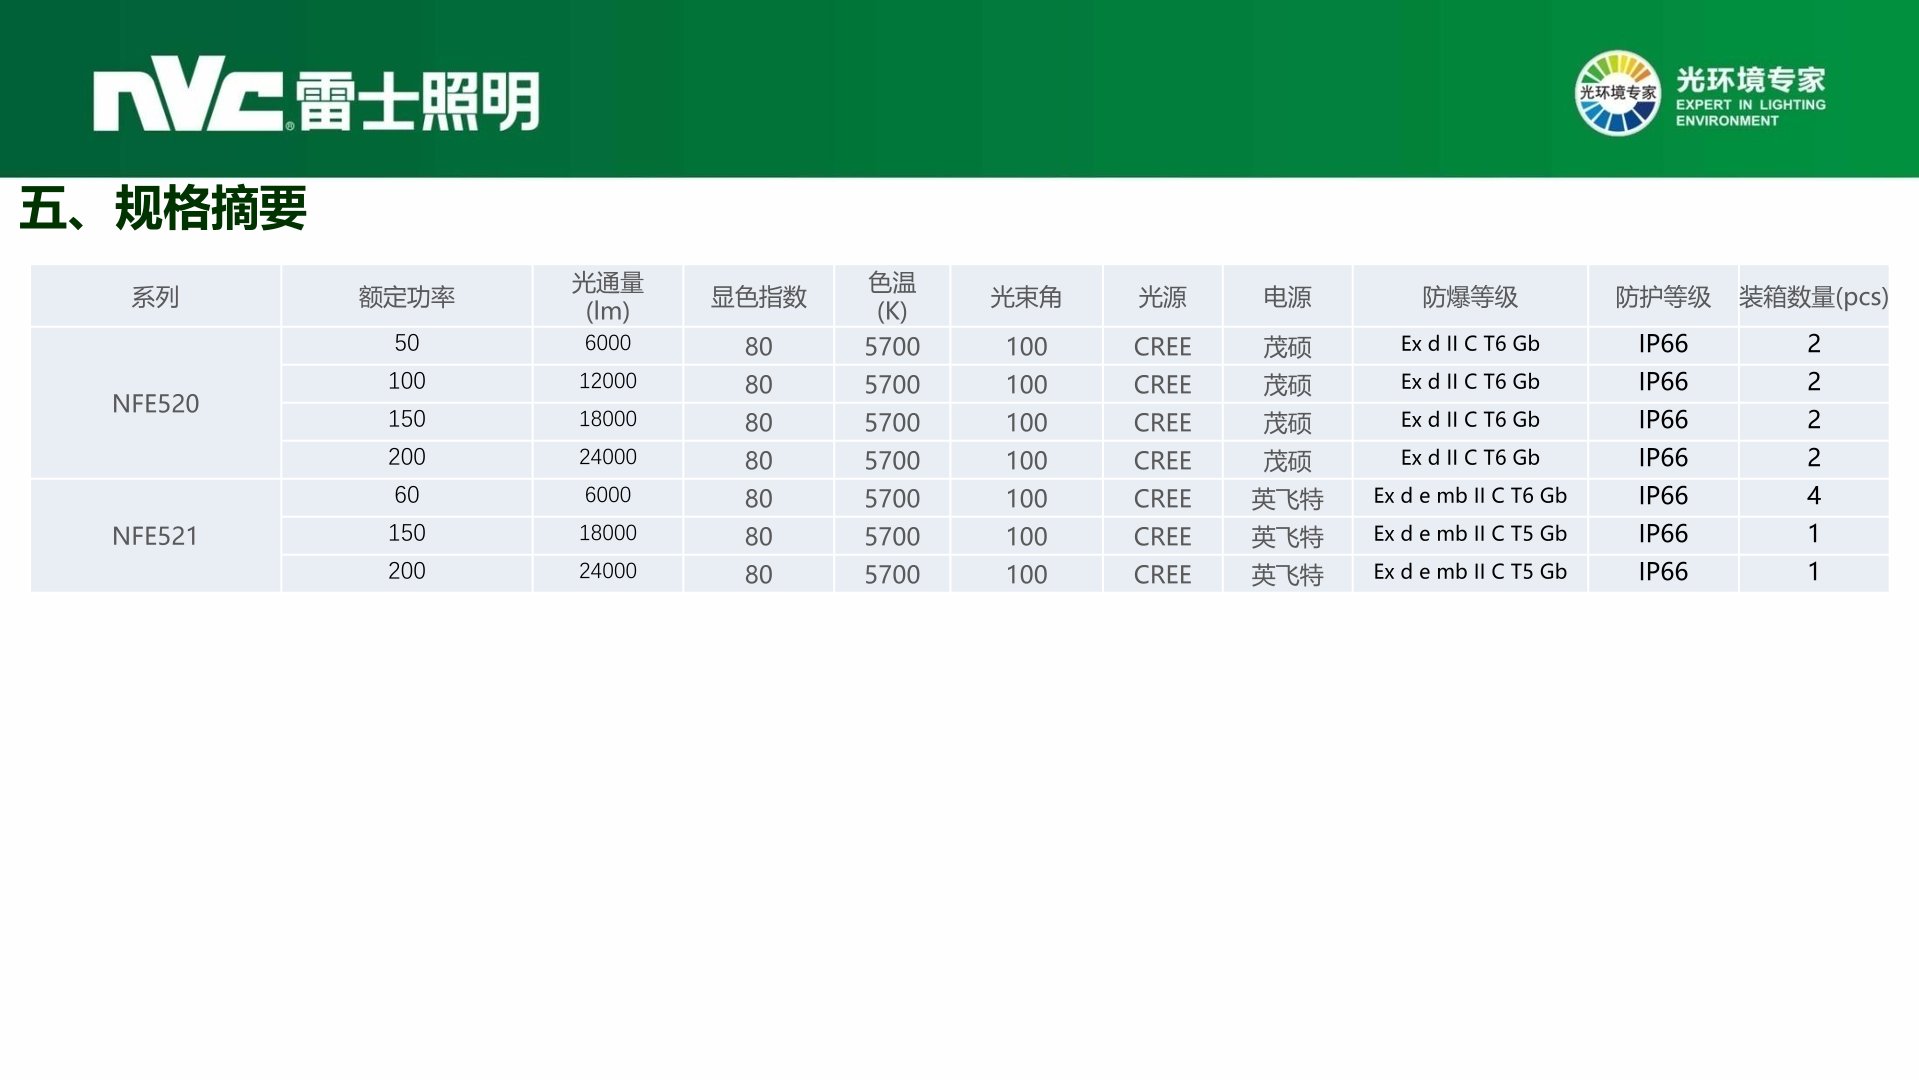Select the 色温 (K) header cell
This screenshot has width=1919, height=1080.
pos(892,297)
